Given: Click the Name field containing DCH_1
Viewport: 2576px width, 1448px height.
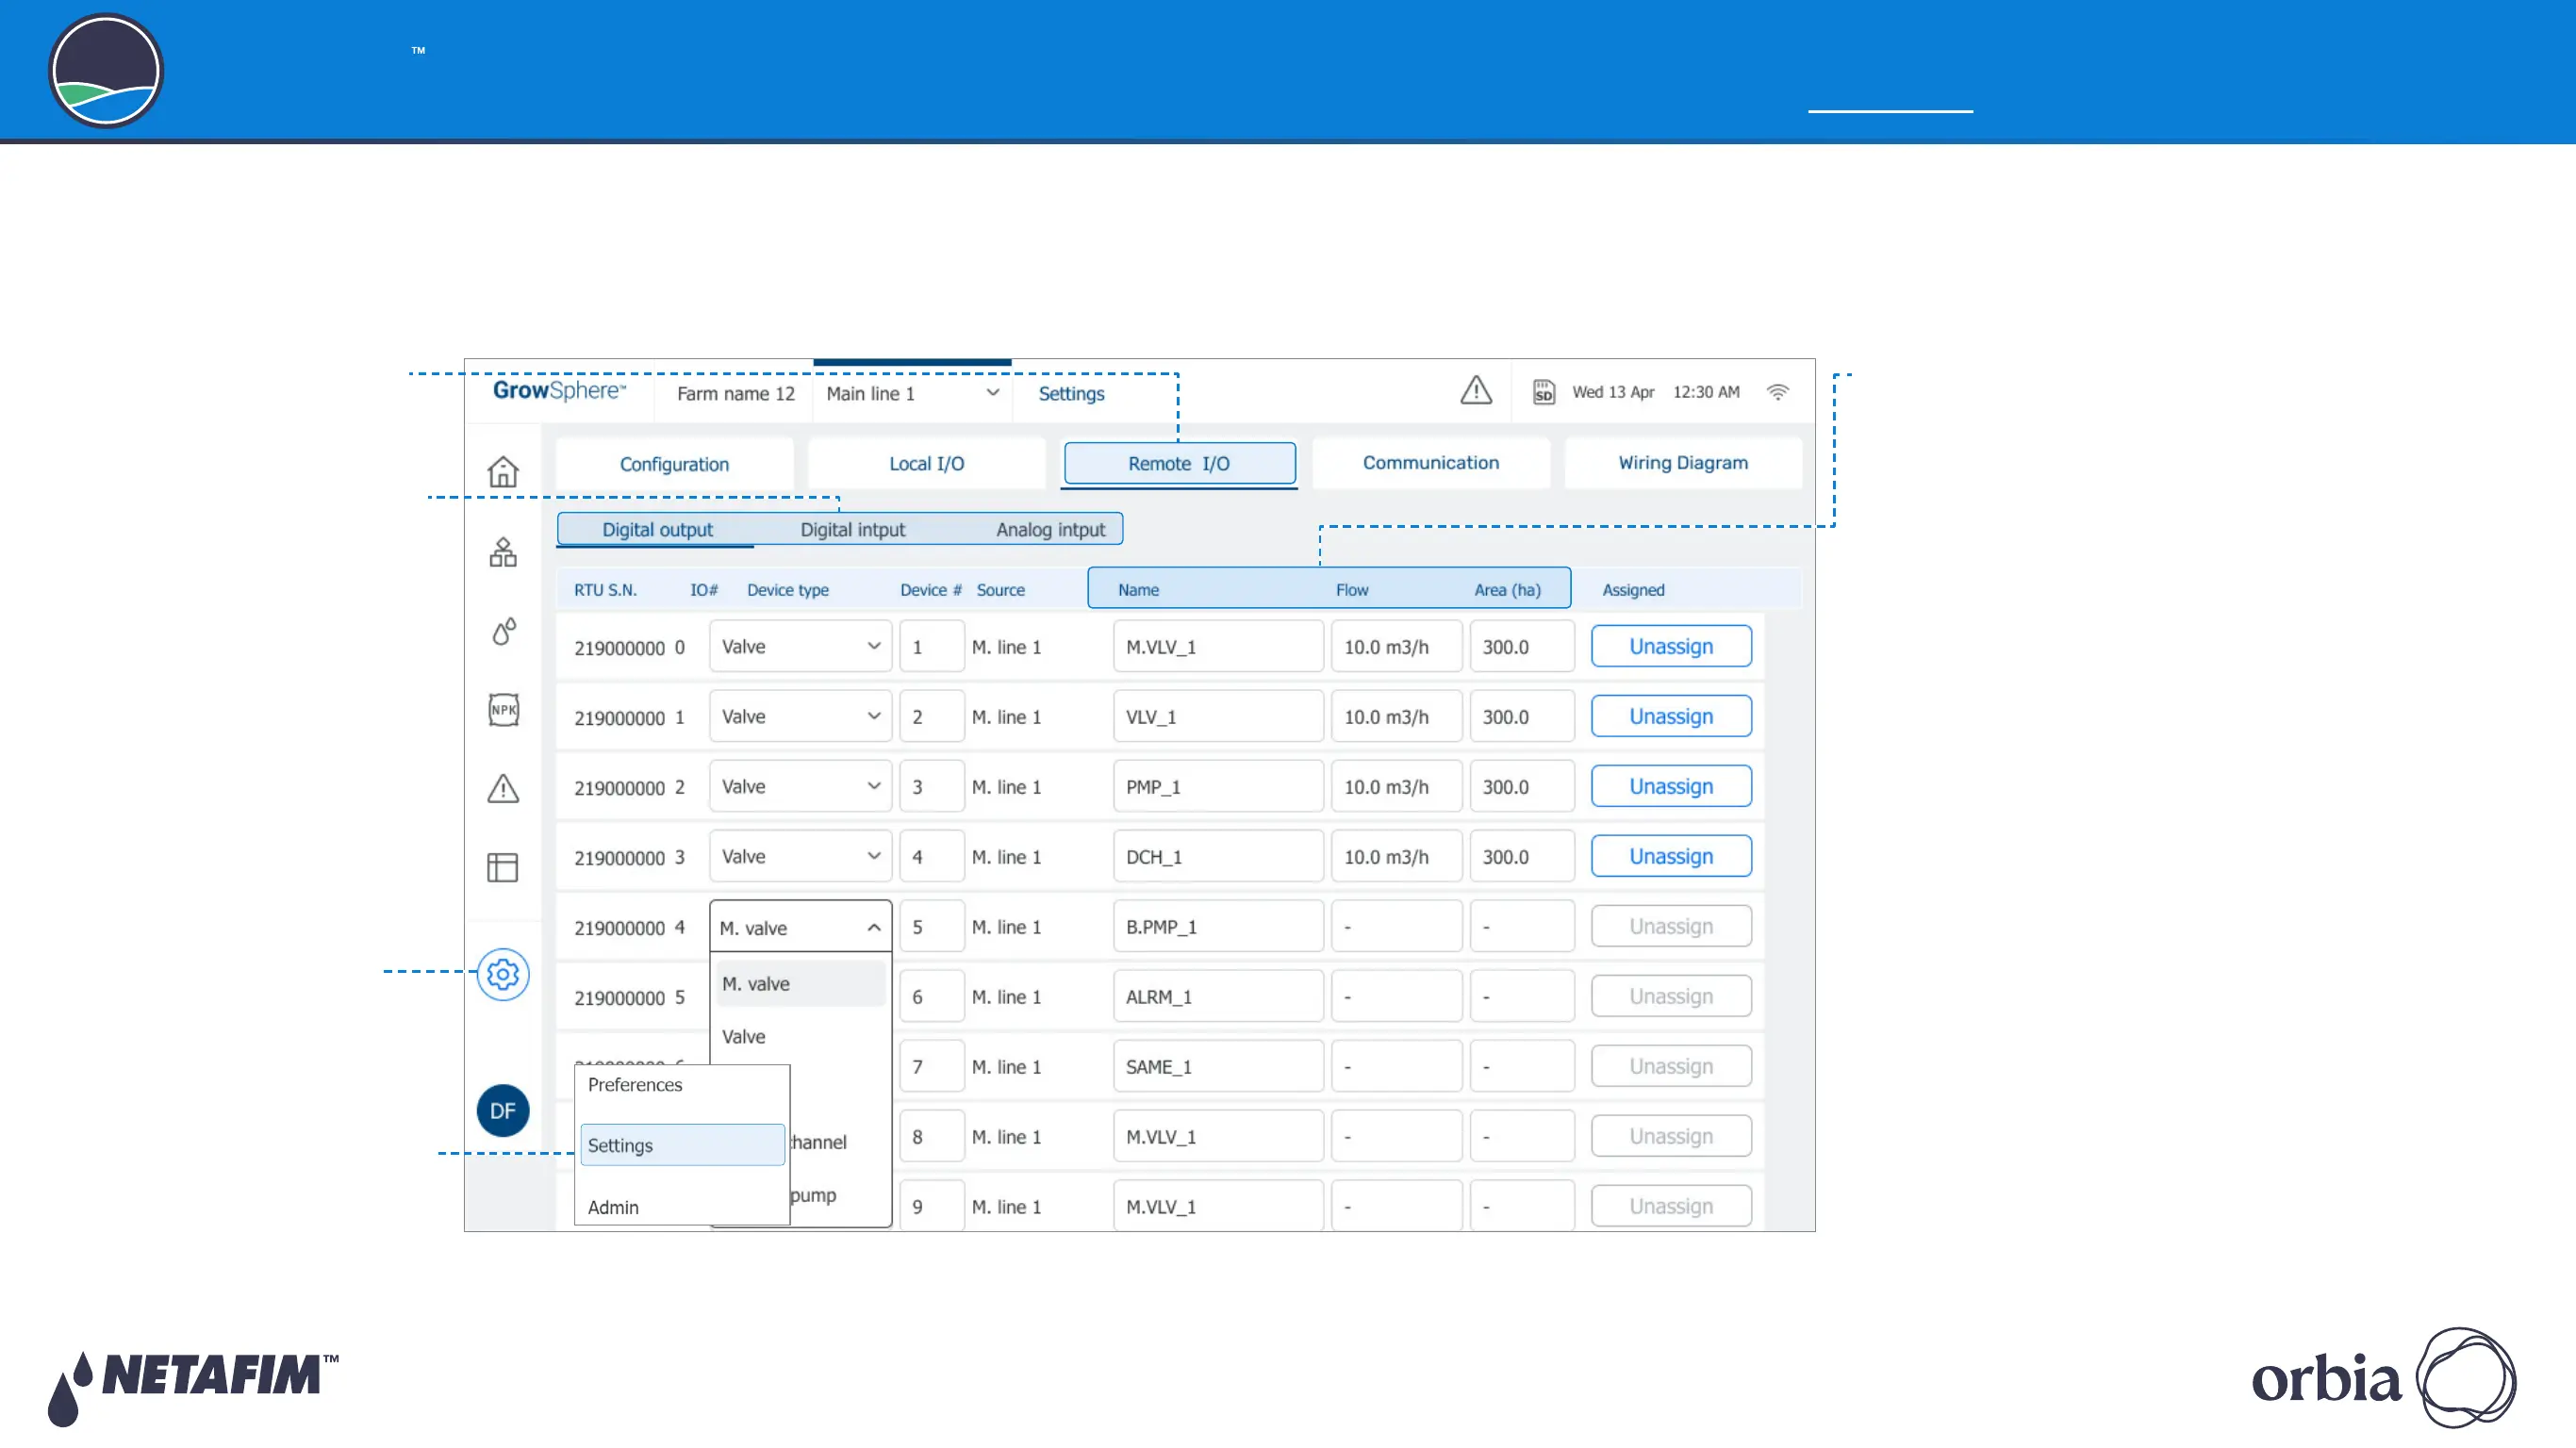Looking at the screenshot, I should pos(1218,856).
